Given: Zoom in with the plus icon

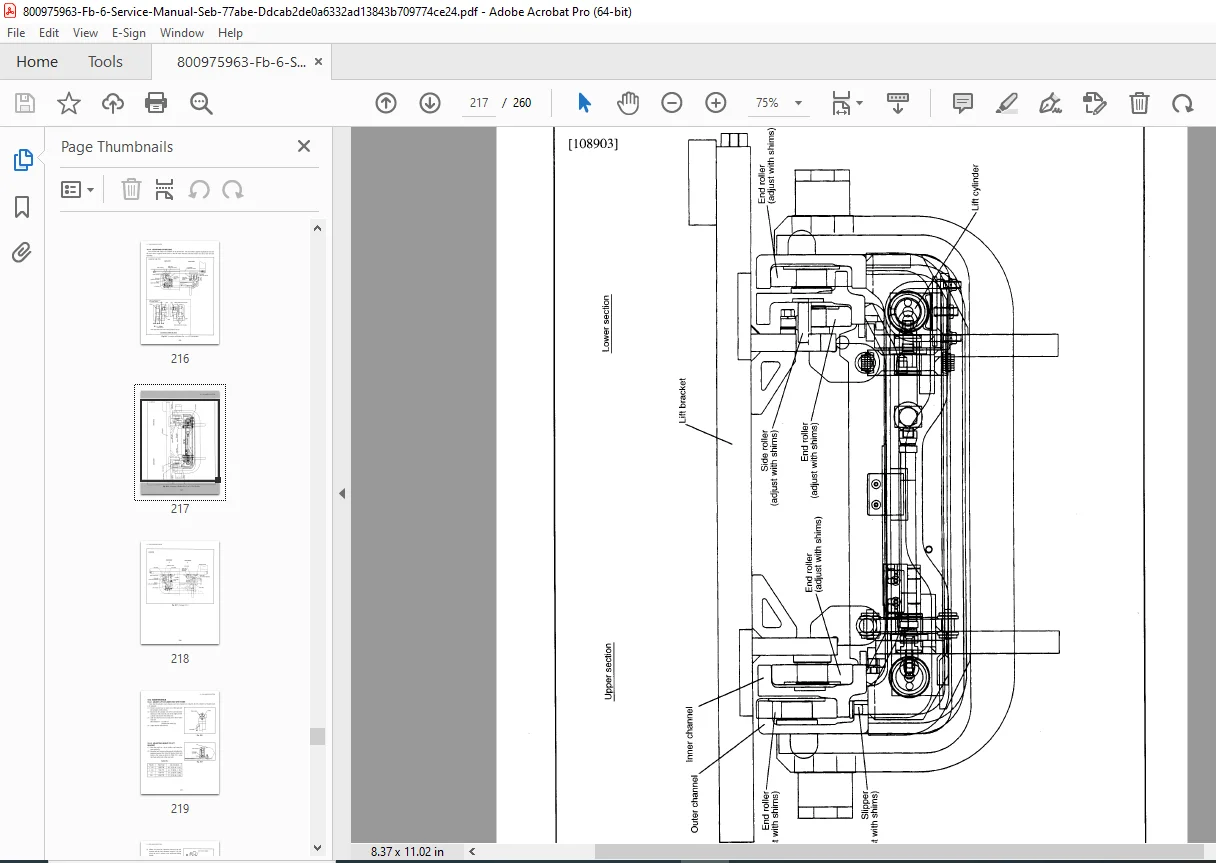Looking at the screenshot, I should pos(716,103).
